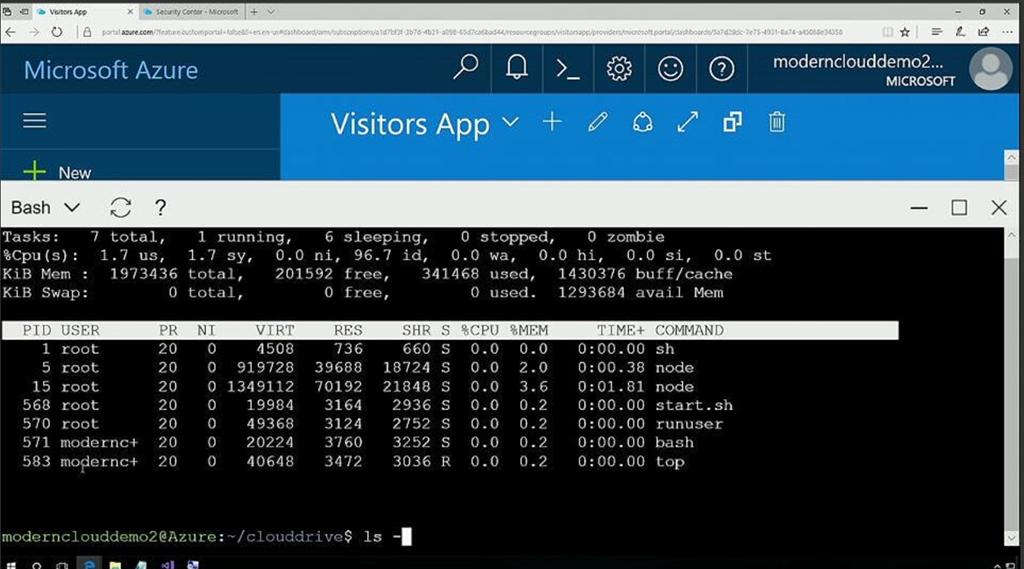Go back in the browser

(x=10, y=32)
